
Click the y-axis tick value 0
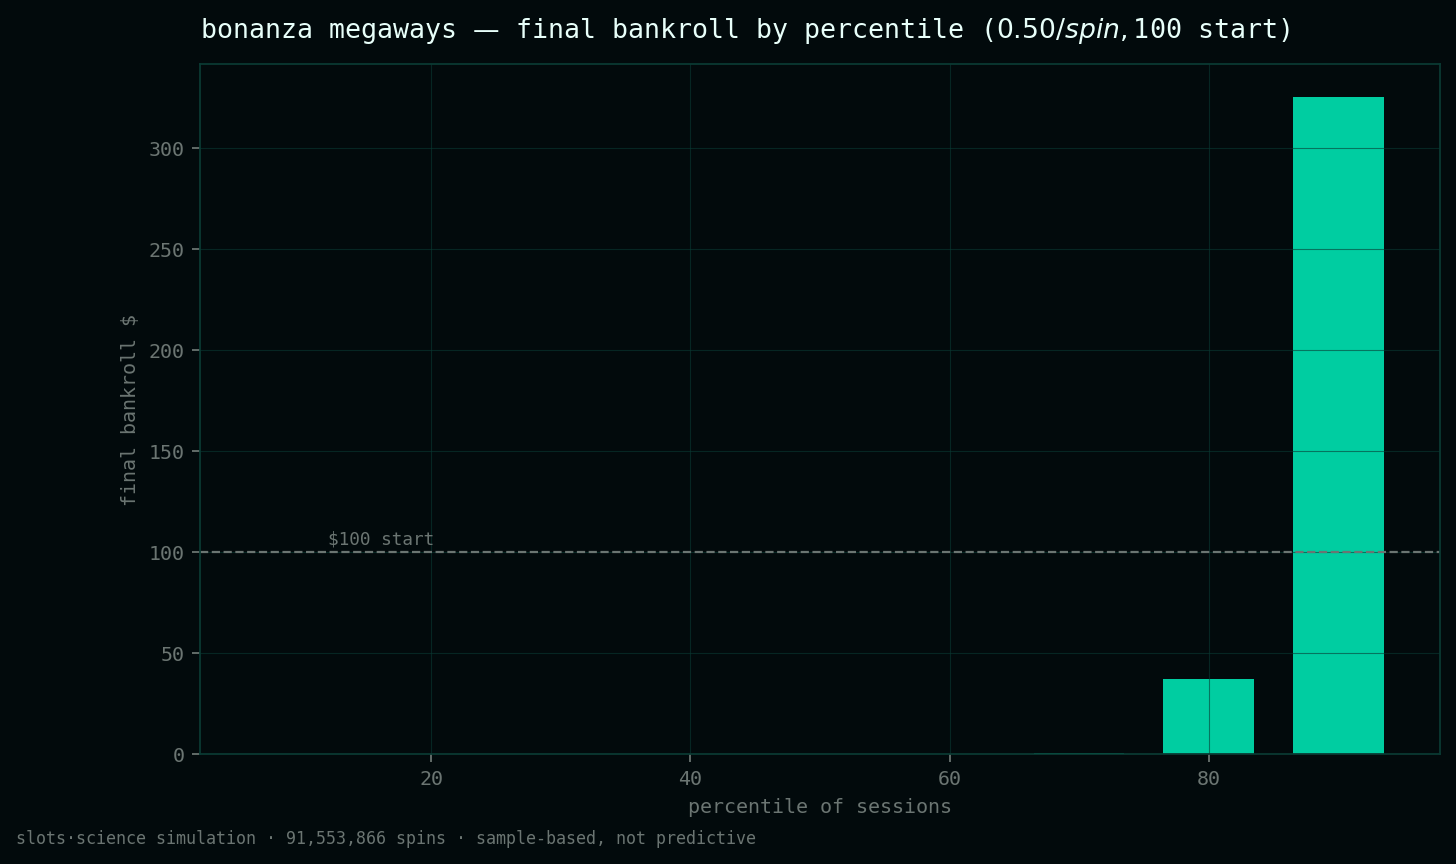pyautogui.click(x=179, y=754)
